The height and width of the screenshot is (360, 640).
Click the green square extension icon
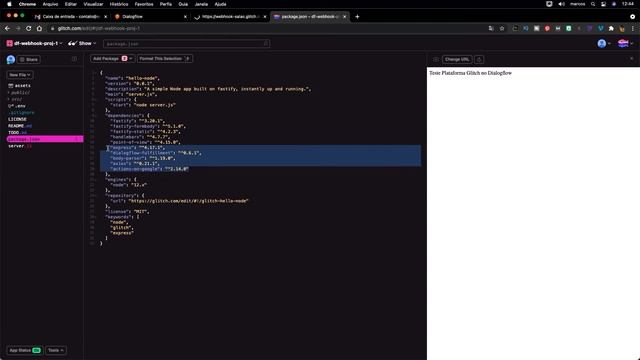[568, 29]
